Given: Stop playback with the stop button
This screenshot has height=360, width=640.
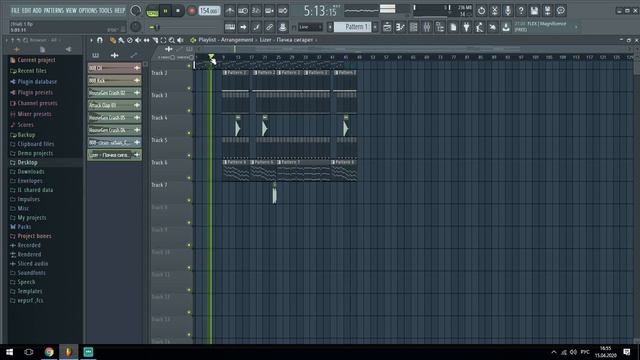Looking at the screenshot, I should [x=178, y=11].
